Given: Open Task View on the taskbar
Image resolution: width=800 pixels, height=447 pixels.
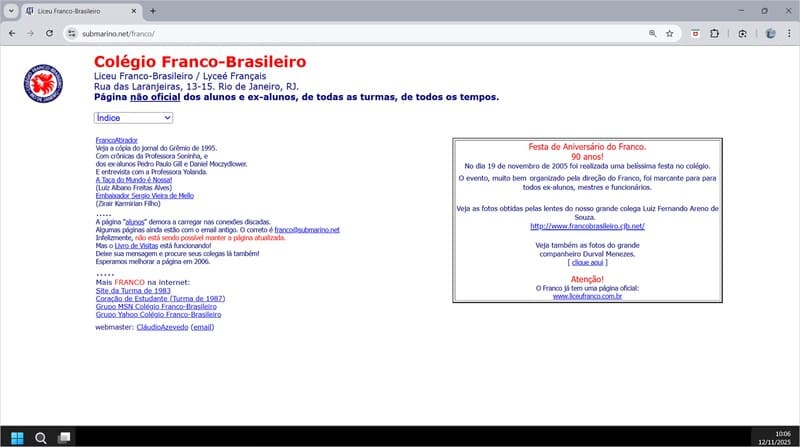Looking at the screenshot, I should click(64, 438).
